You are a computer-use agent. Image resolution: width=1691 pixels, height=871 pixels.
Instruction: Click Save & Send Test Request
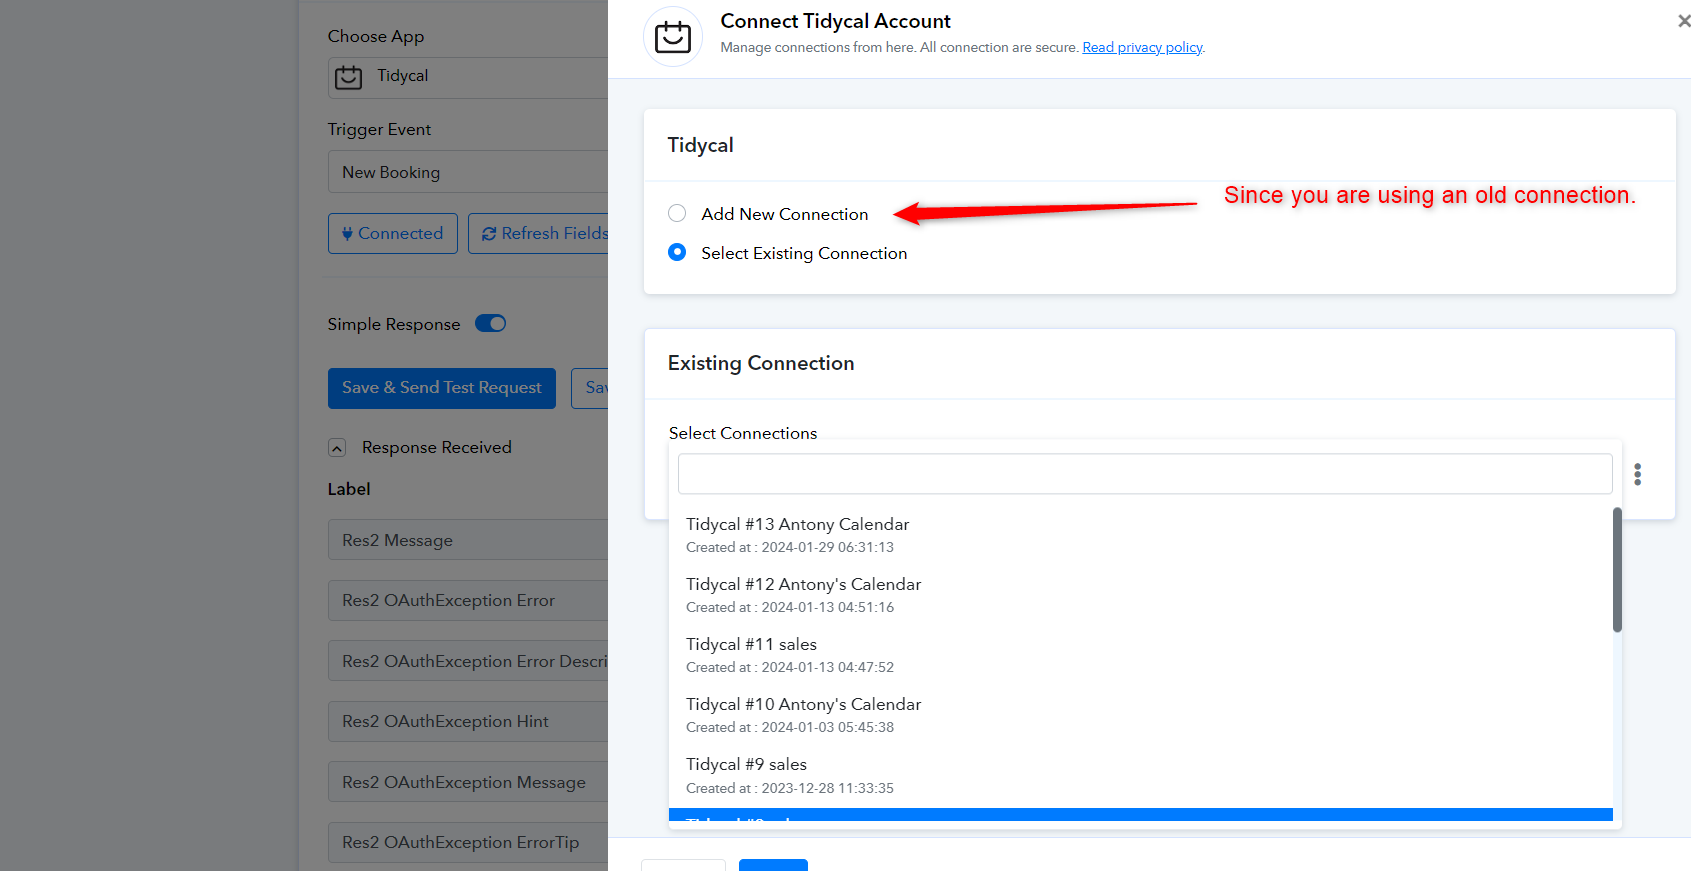coord(442,388)
